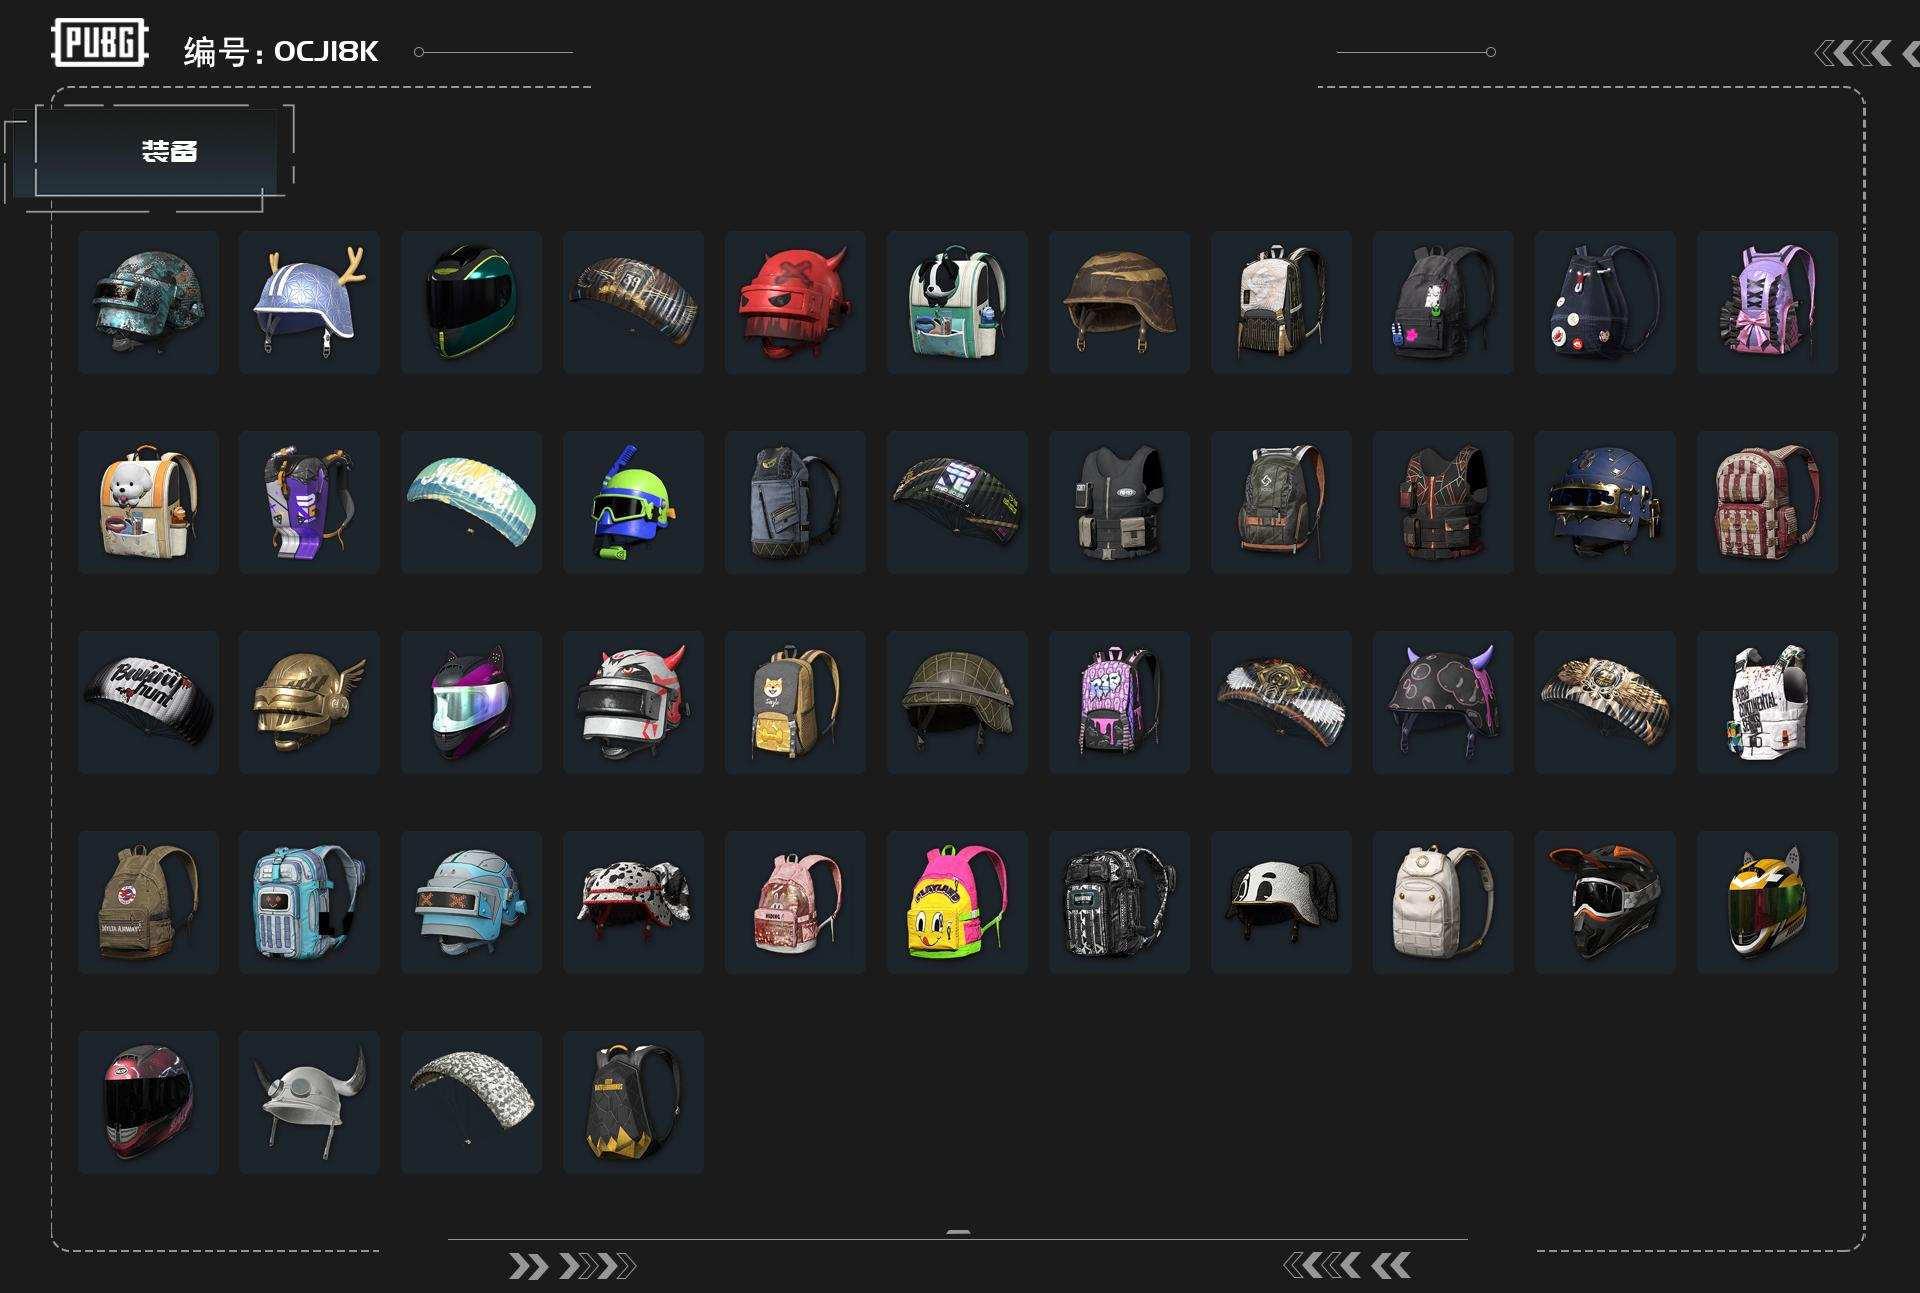Select the red devil-horned helmet
This screenshot has width=1920, height=1293.
tap(795, 302)
